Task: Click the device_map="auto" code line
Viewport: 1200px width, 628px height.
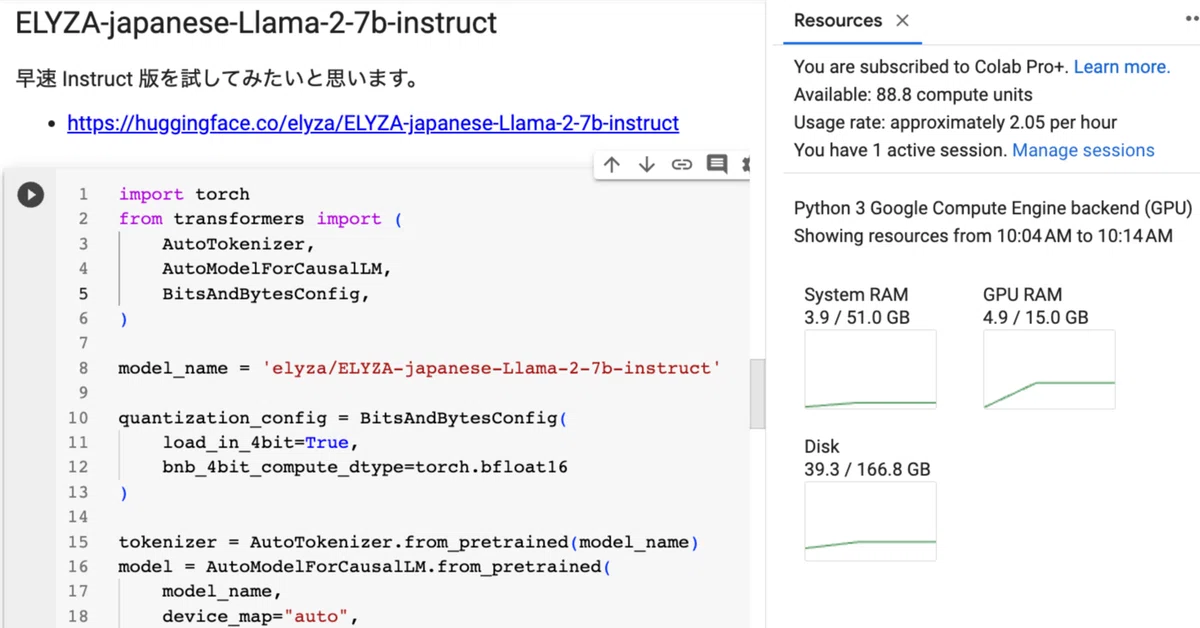Action: coord(260,616)
